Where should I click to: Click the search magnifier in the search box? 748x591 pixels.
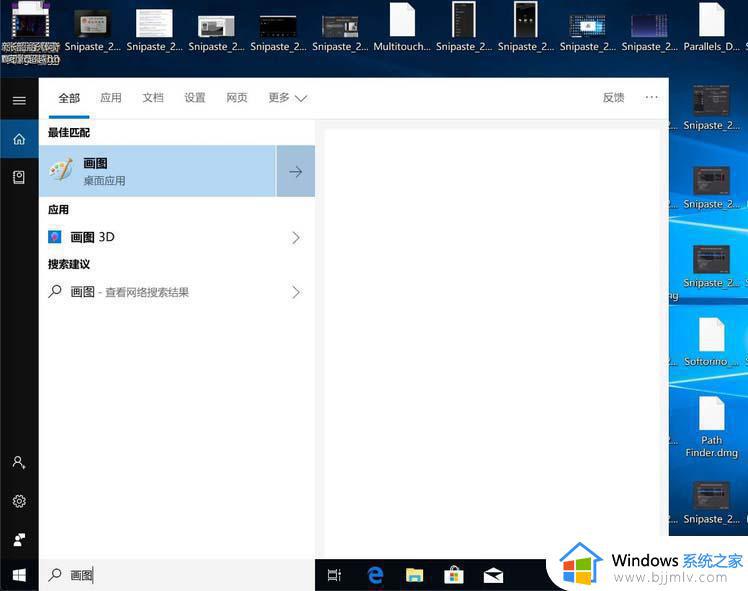55,575
